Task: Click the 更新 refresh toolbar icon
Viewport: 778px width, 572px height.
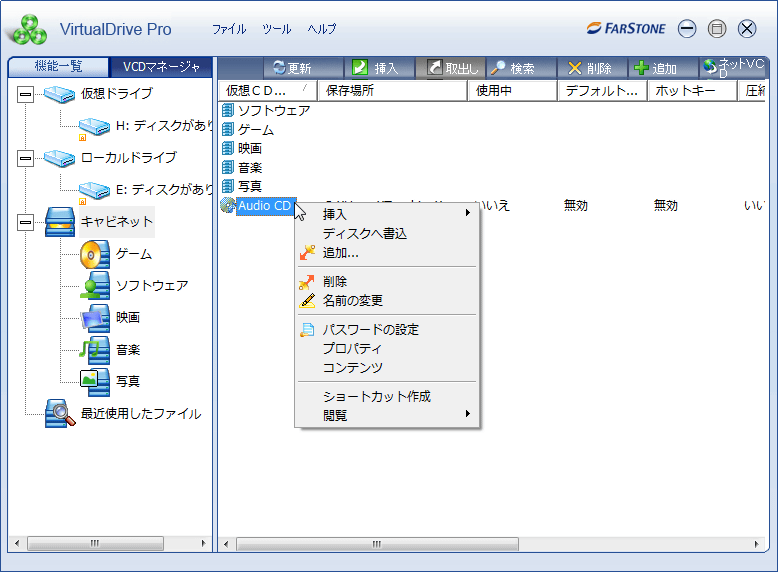Action: [x=278, y=68]
